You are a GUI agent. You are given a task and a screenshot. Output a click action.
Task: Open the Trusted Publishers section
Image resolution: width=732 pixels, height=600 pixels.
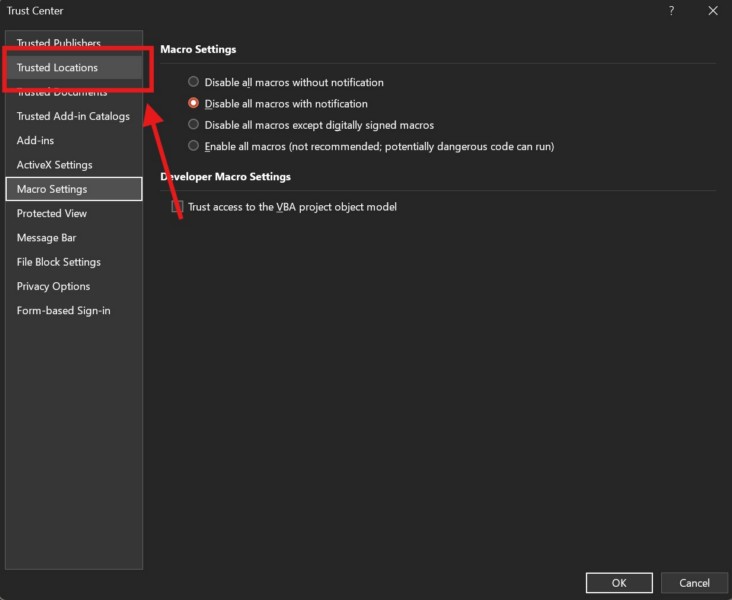(x=58, y=44)
